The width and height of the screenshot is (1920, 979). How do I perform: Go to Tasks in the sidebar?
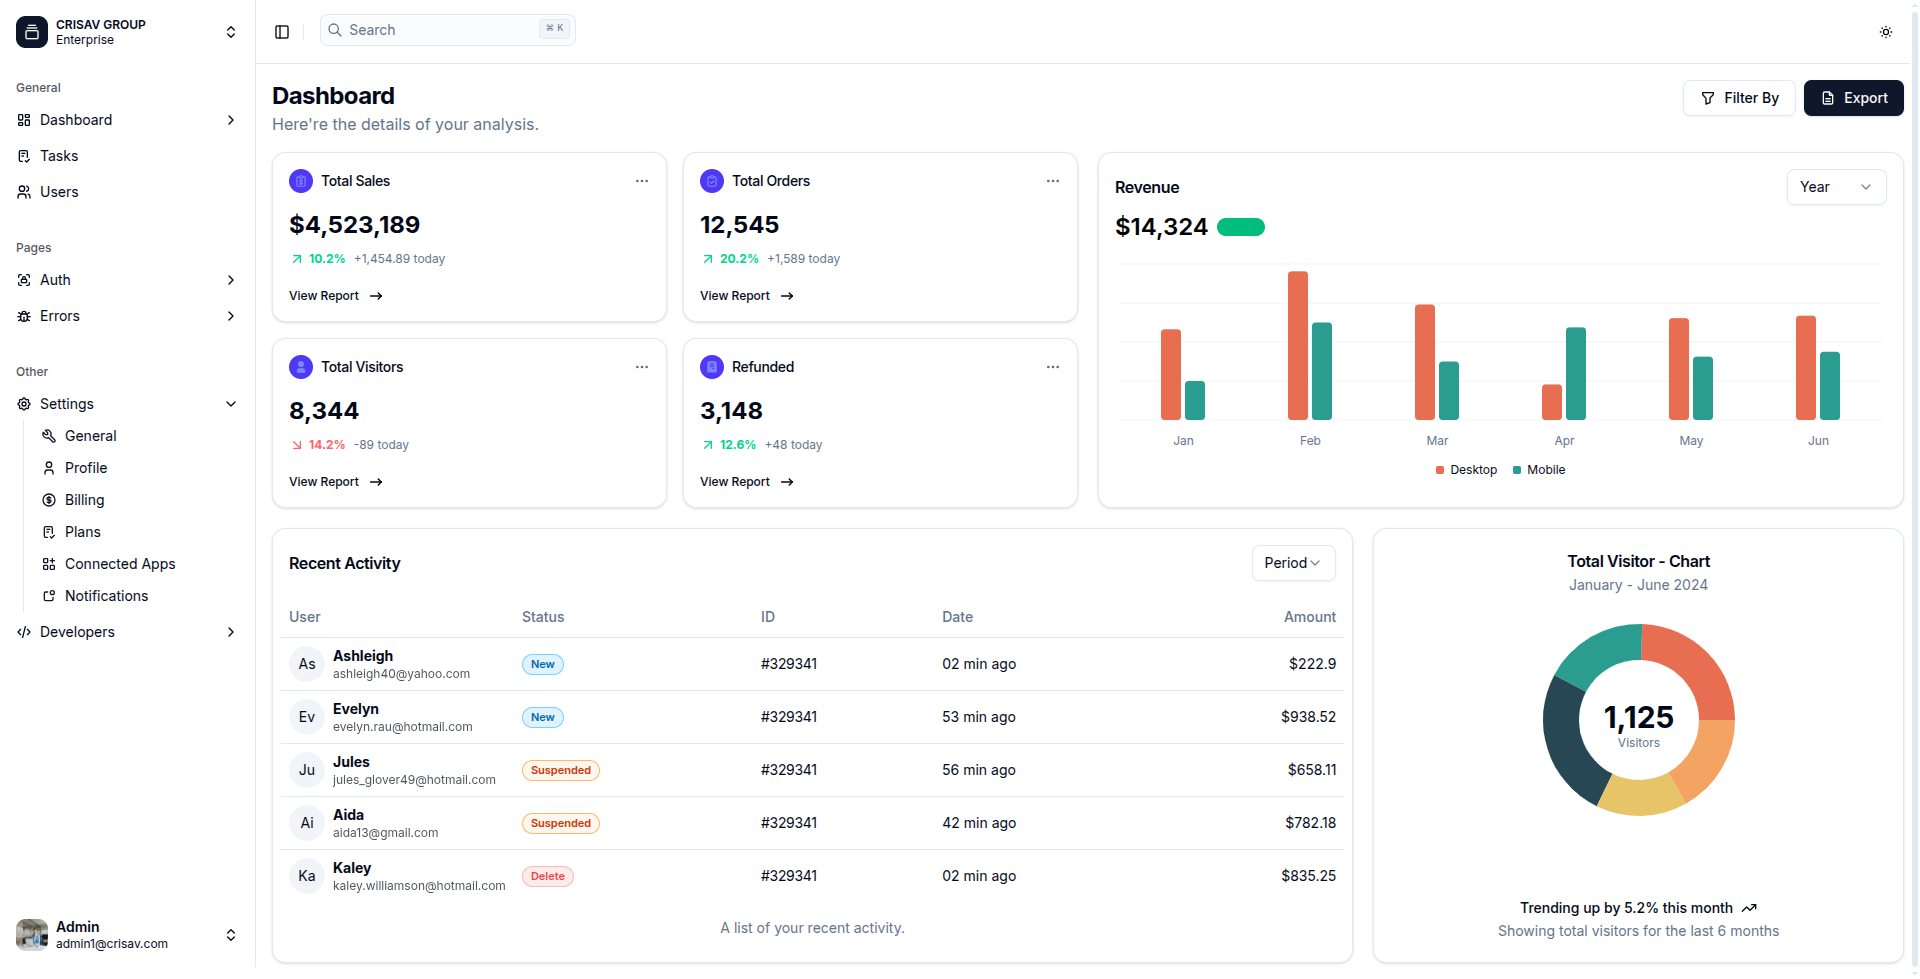(59, 156)
